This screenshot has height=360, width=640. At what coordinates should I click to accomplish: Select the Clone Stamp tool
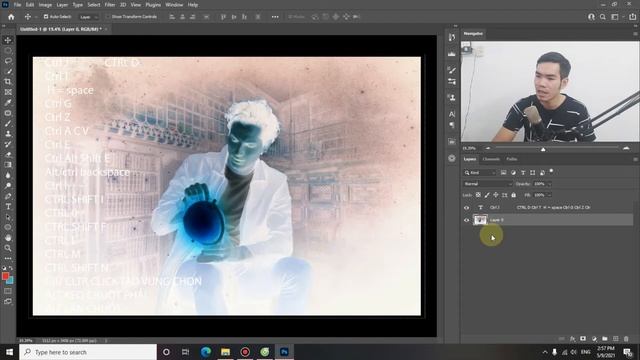[8, 134]
